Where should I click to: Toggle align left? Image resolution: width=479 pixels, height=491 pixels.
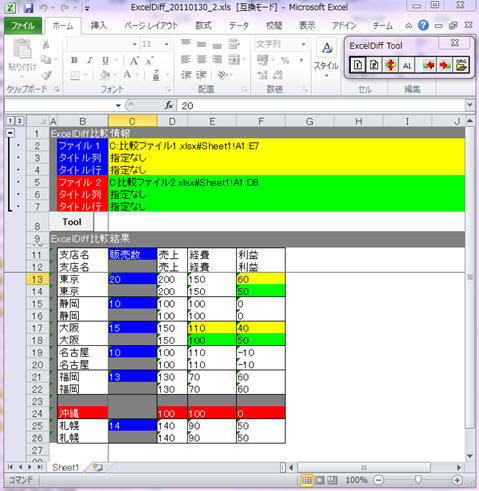(186, 60)
